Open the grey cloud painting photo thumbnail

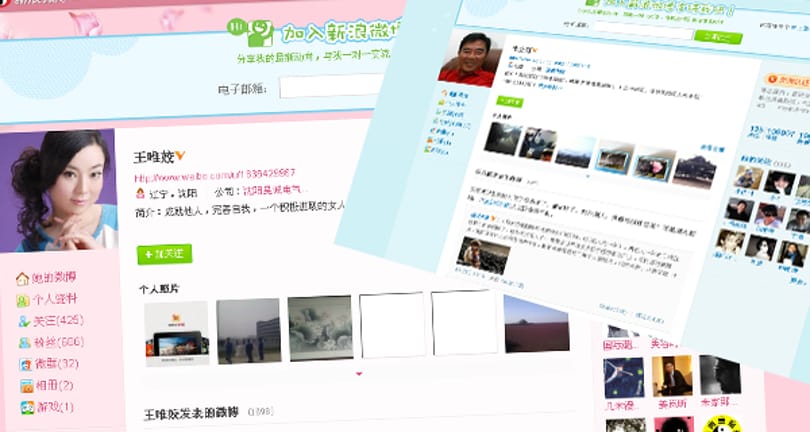[320, 328]
